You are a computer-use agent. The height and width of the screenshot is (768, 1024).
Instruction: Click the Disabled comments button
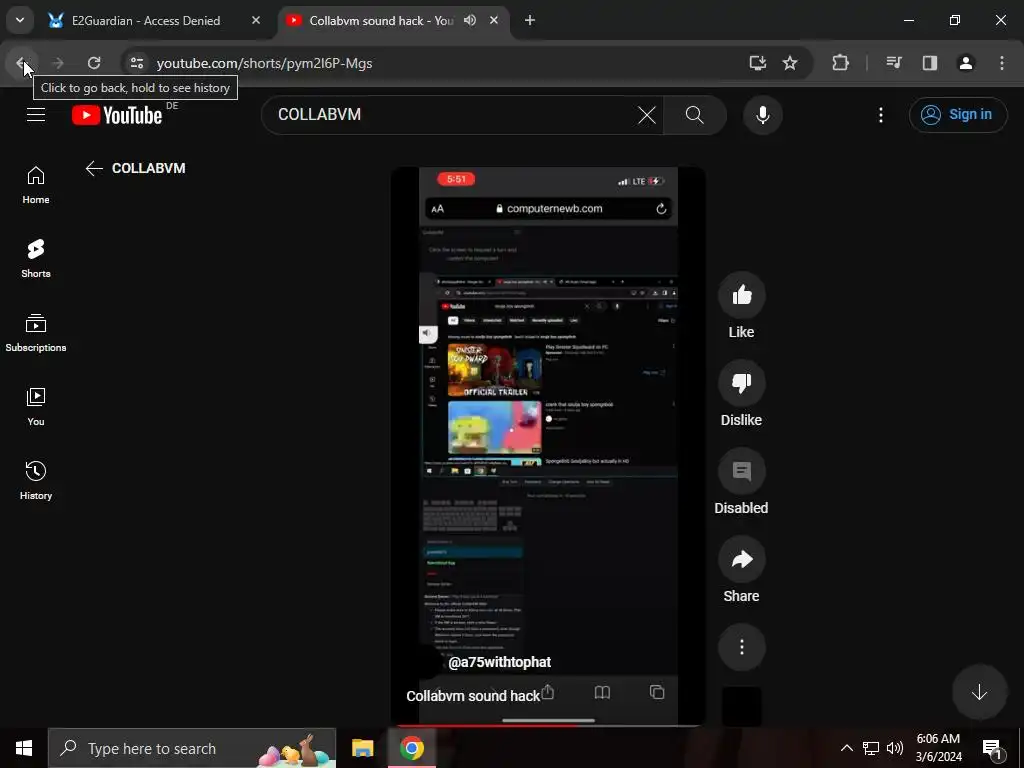742,472
